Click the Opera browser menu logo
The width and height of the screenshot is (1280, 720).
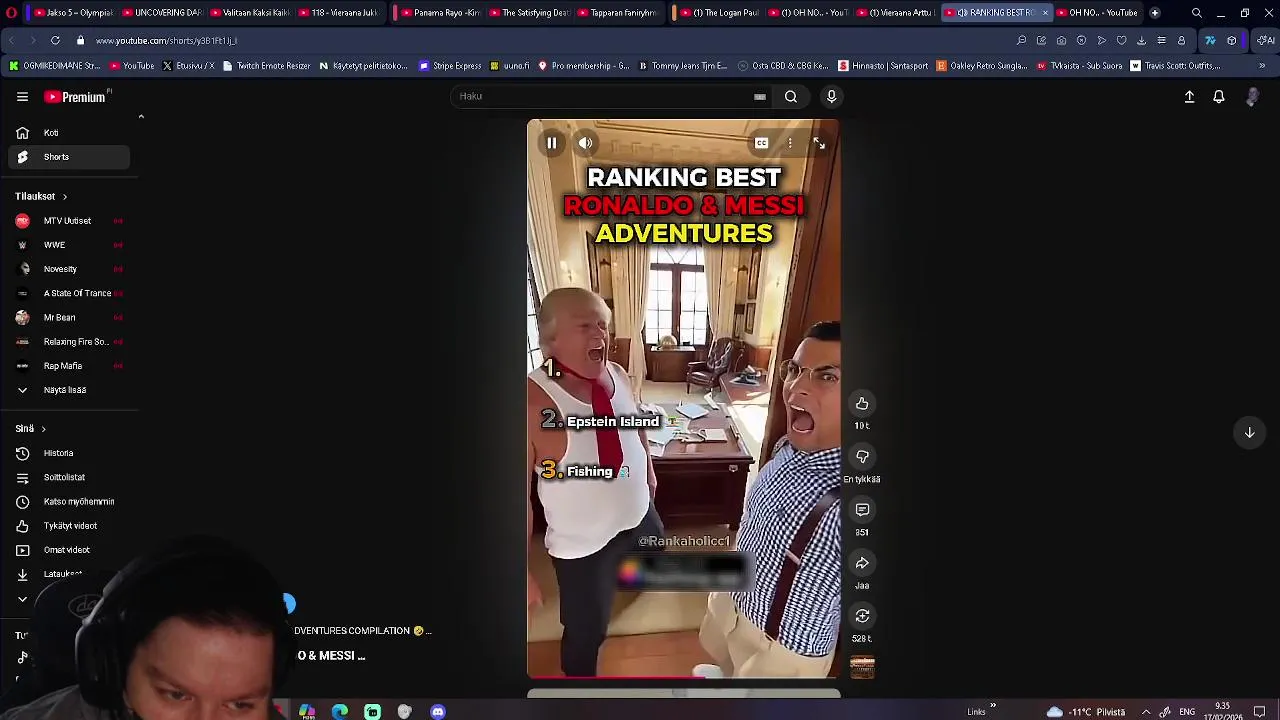click(11, 13)
